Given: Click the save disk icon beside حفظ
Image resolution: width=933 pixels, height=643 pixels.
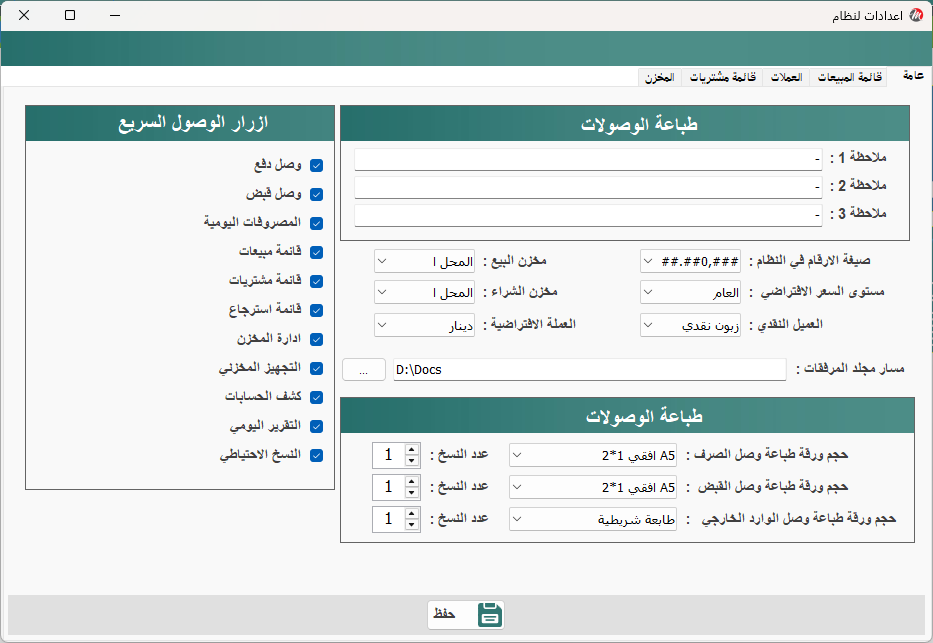Looking at the screenshot, I should [x=490, y=614].
